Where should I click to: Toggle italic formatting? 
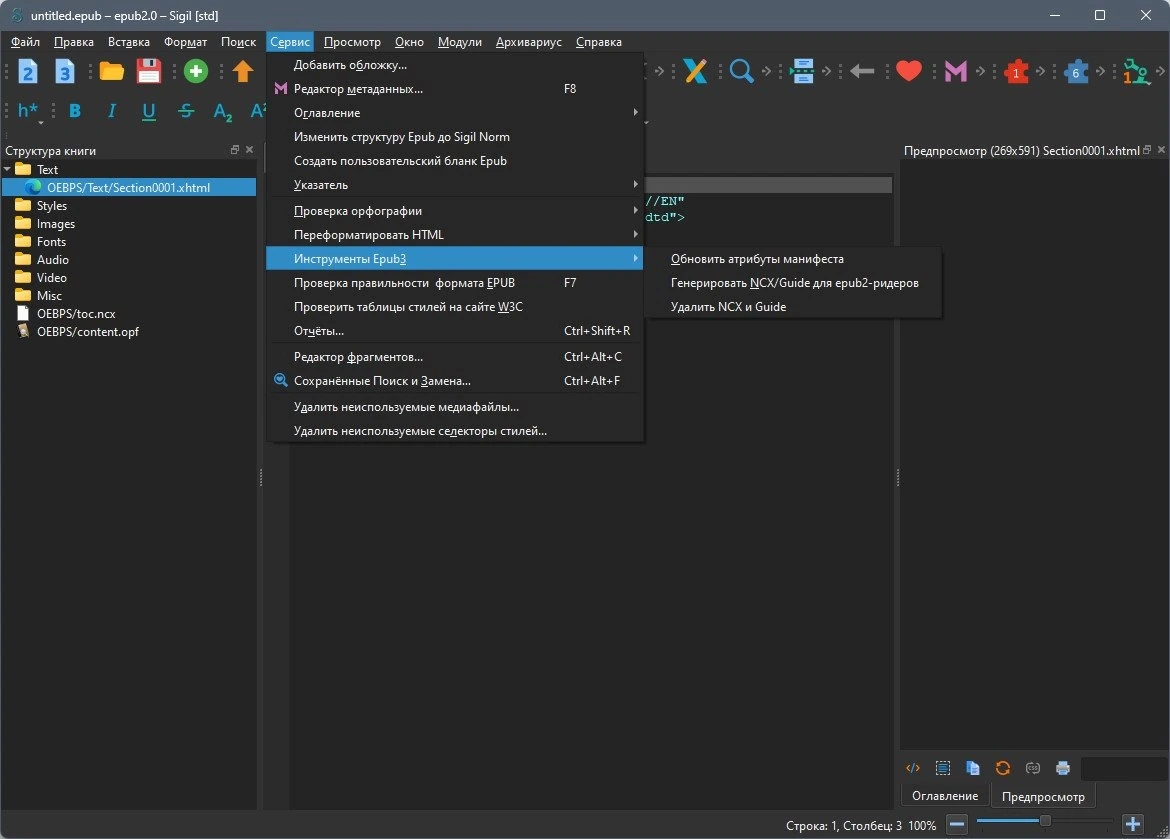pyautogui.click(x=112, y=111)
